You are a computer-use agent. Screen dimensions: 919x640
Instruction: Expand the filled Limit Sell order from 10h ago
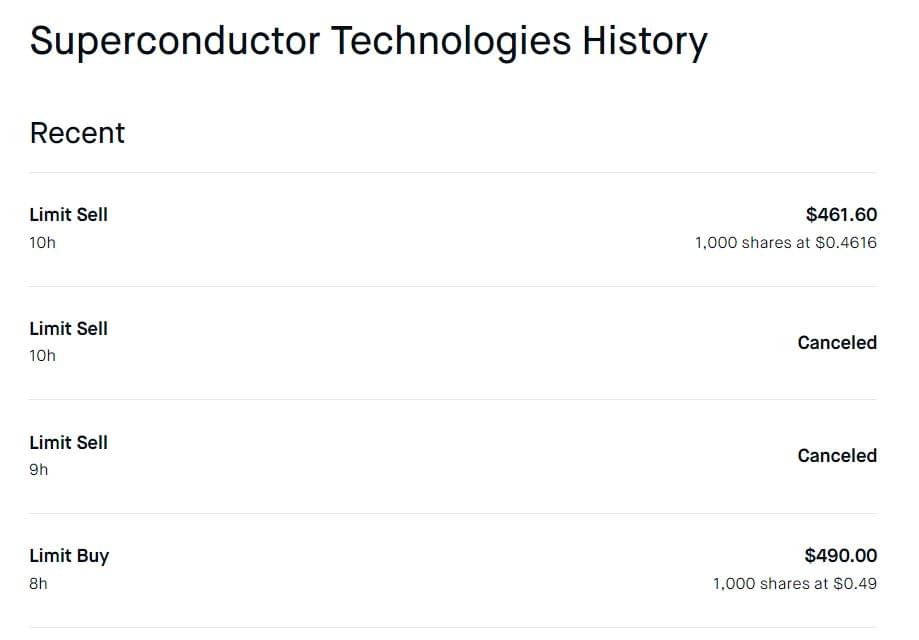tap(69, 215)
